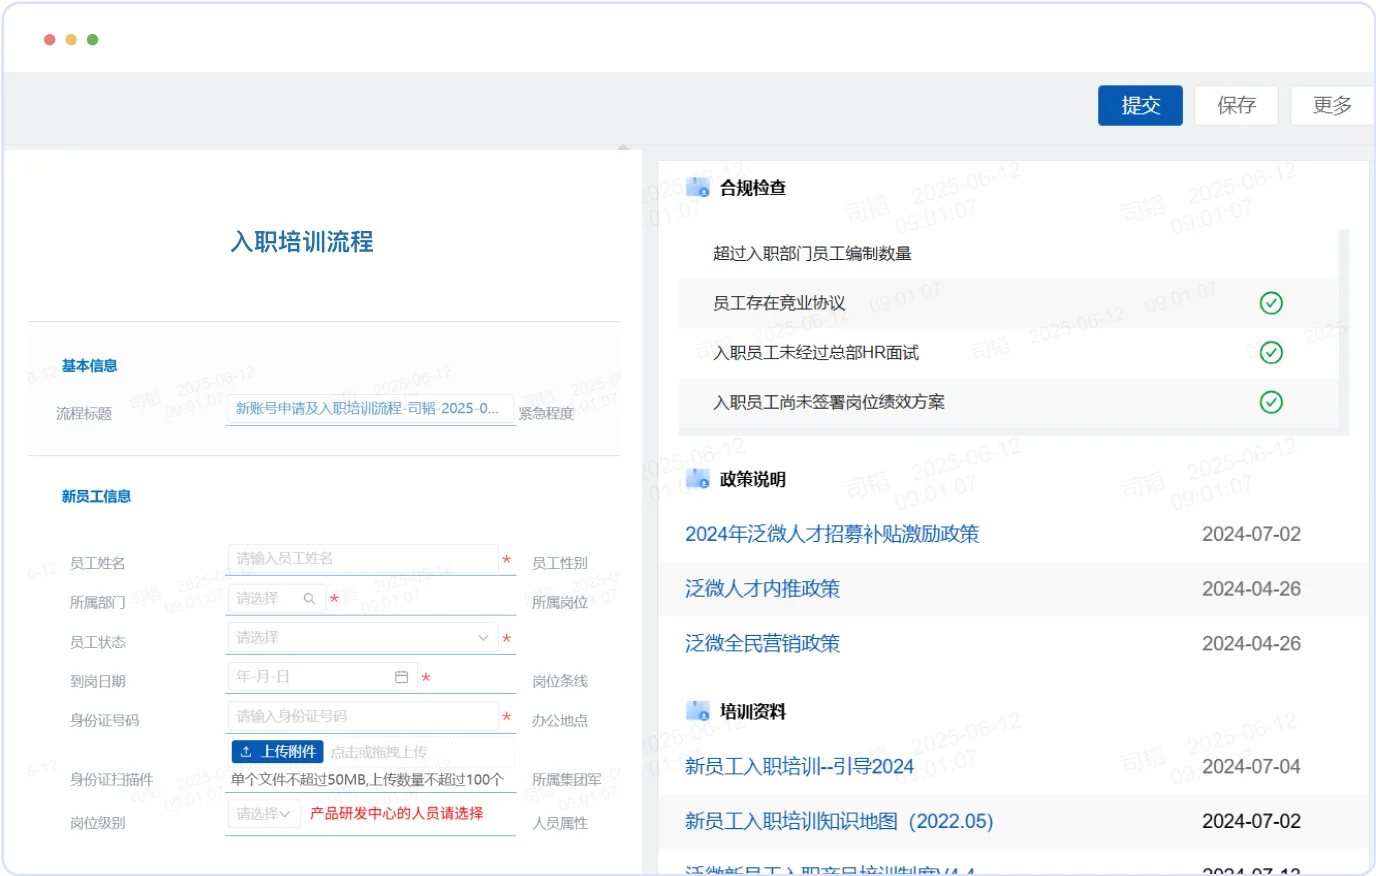Click the 身份证号码 input field
1376x876 pixels.
tap(363, 716)
